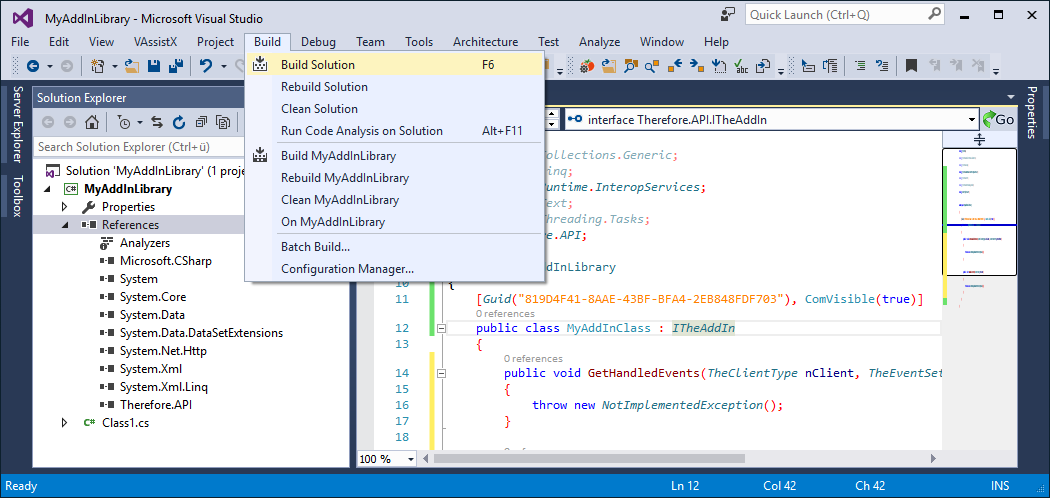Open the Navigate Backward dropdown arrow
This screenshot has height=498, width=1050.
coord(49,66)
